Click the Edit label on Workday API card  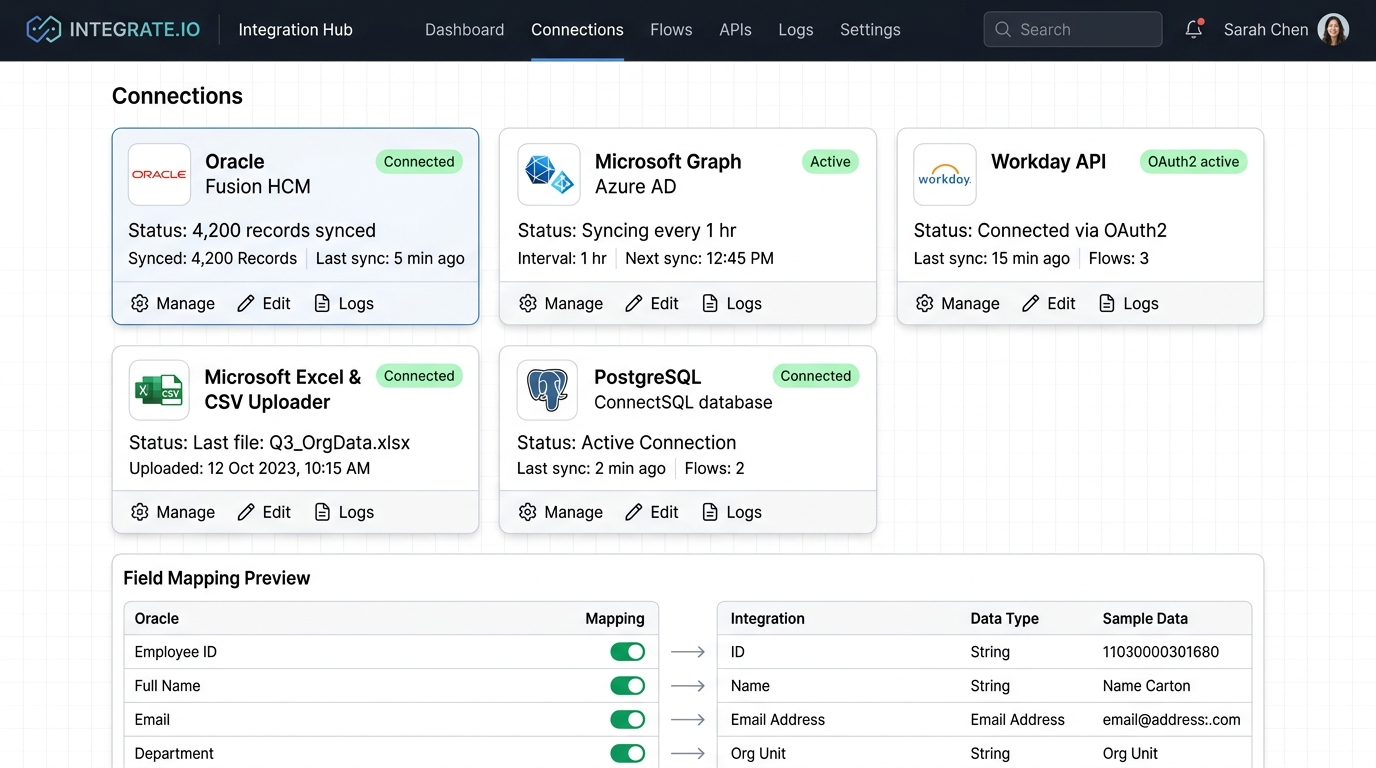pyautogui.click(x=1061, y=303)
